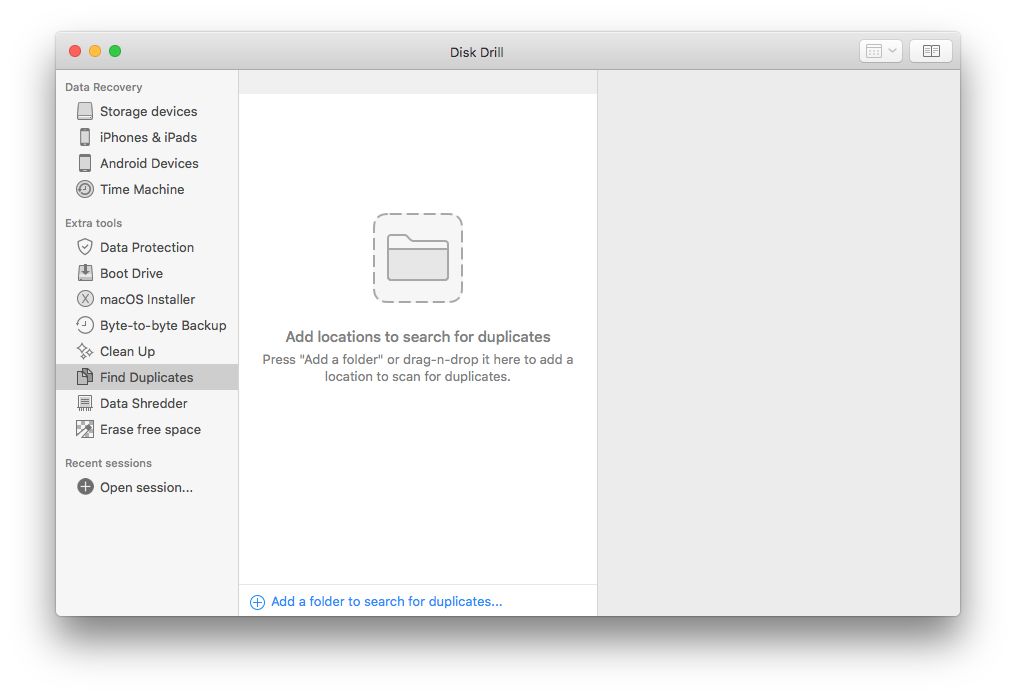Click the Storage devices drive icon
This screenshot has height=696, width=1016.
pos(85,111)
